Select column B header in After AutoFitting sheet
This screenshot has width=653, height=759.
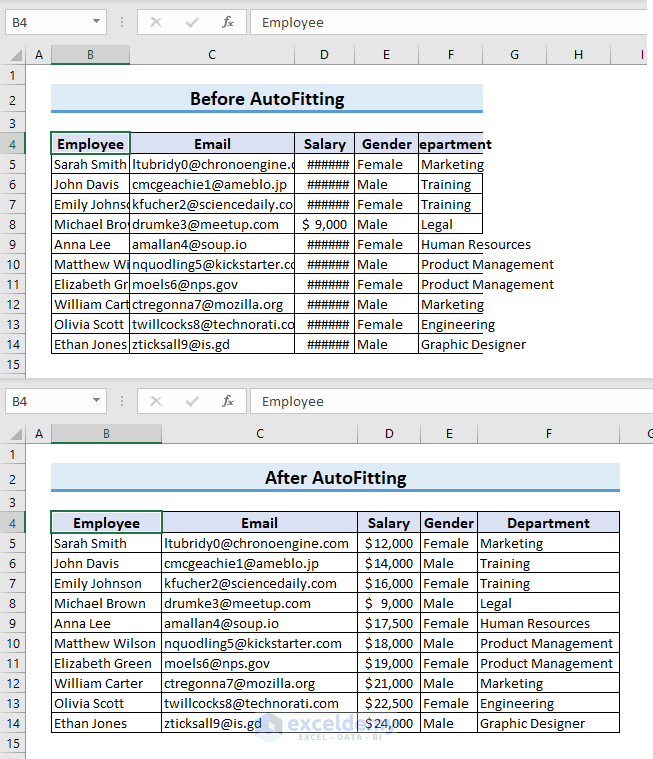106,434
